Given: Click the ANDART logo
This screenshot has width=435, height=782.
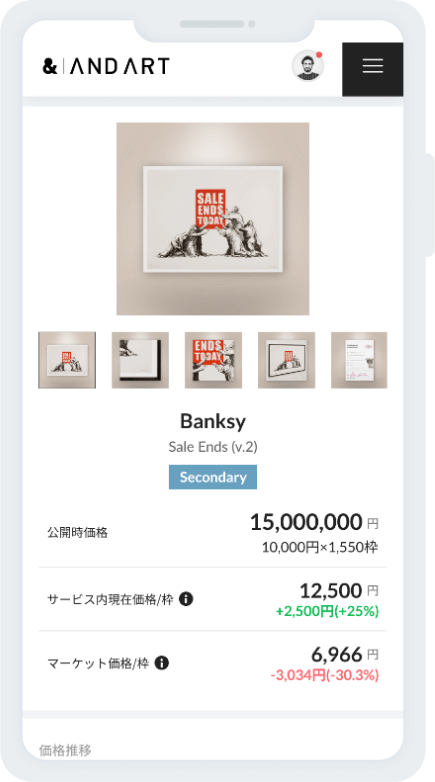Looking at the screenshot, I should pos(106,66).
